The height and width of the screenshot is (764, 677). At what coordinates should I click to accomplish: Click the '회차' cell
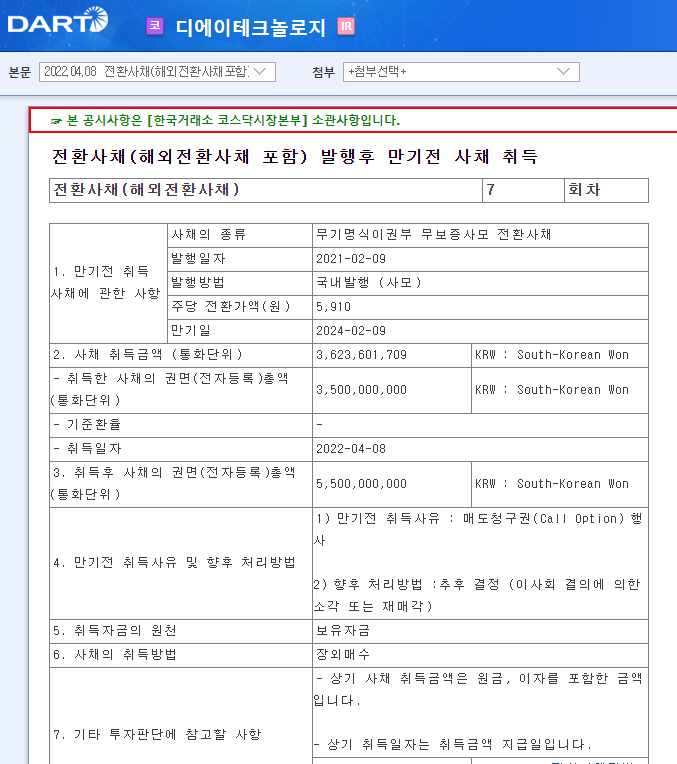click(606, 190)
